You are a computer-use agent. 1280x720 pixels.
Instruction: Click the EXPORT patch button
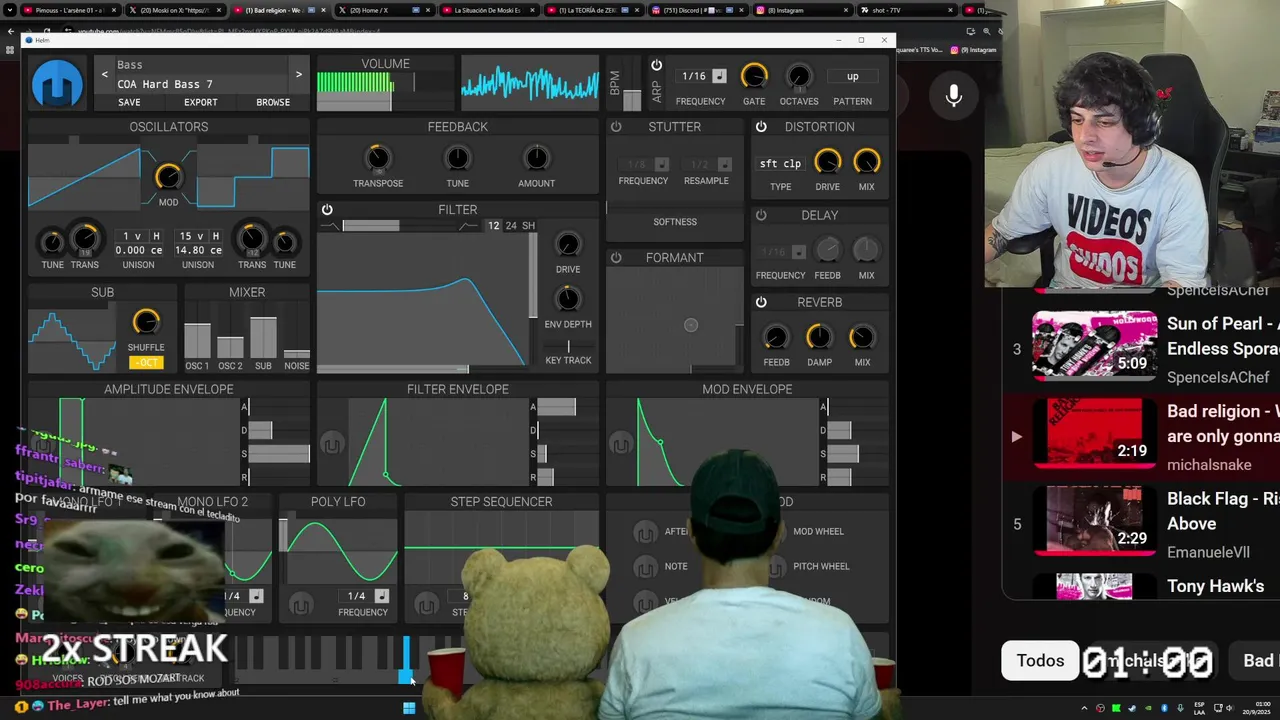200,102
